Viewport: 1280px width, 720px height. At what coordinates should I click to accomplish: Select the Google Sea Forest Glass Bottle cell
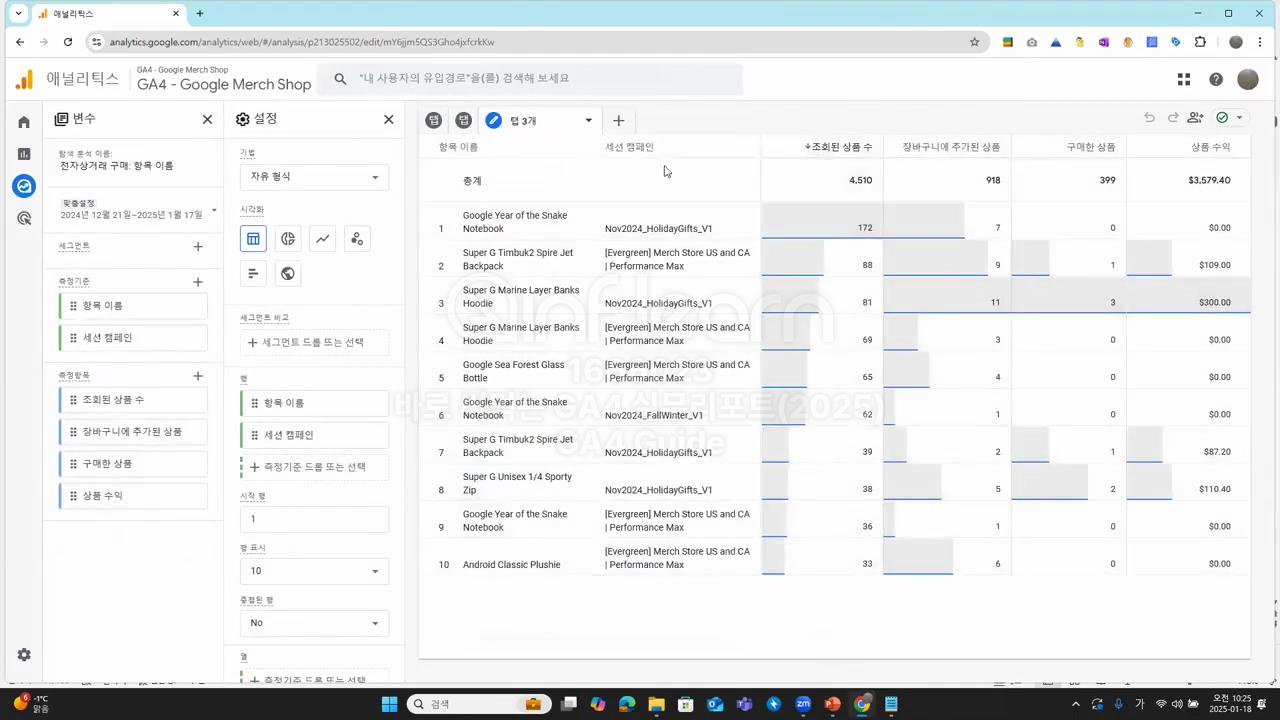tap(513, 372)
